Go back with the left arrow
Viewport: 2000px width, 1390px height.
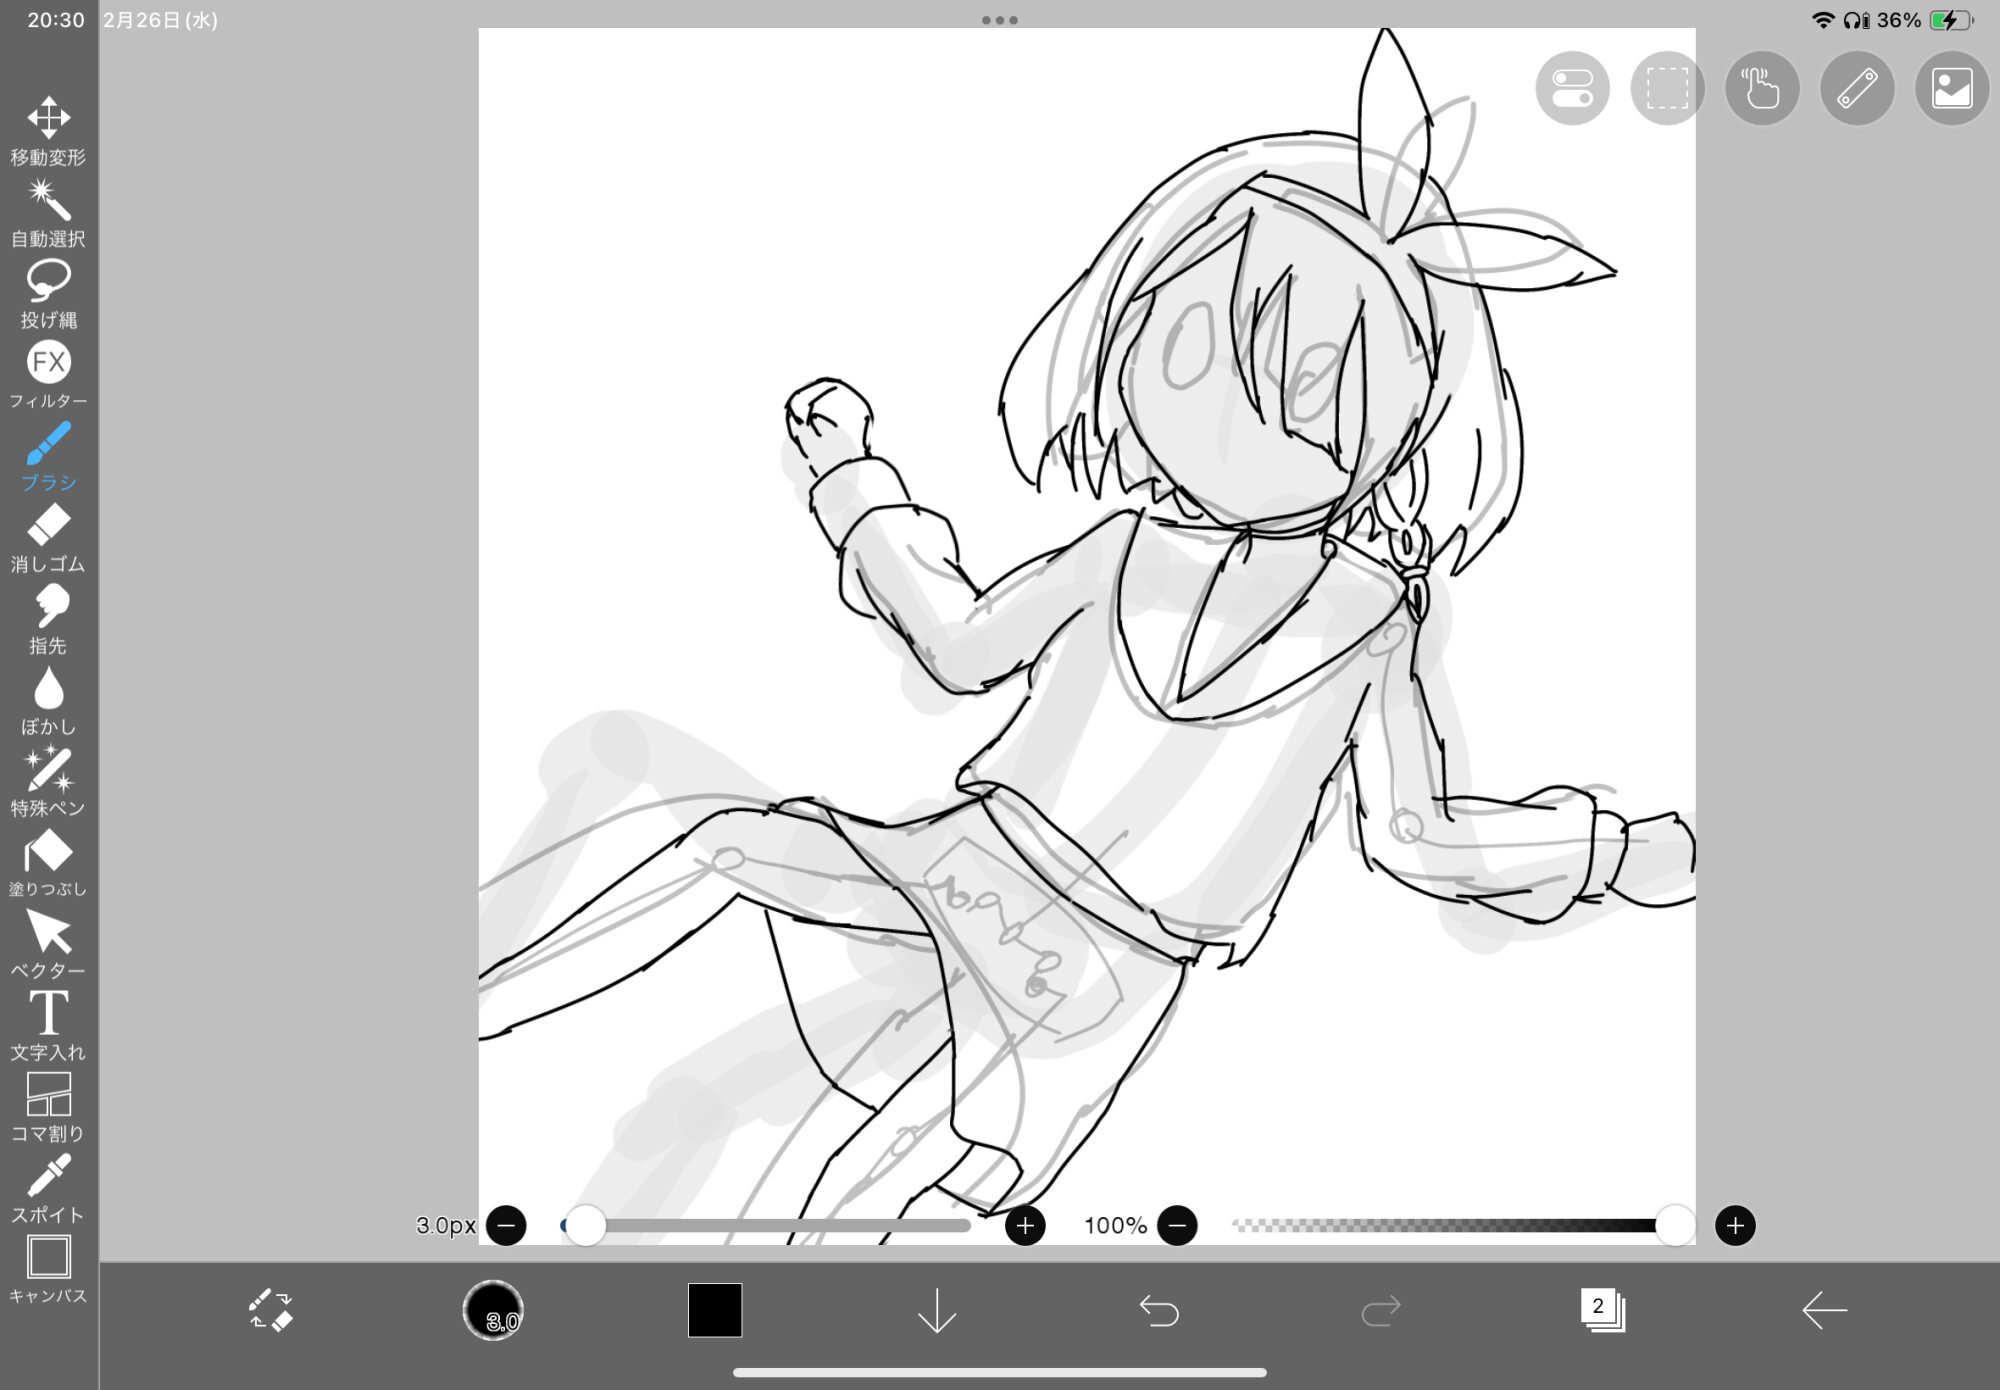pyautogui.click(x=1825, y=1310)
